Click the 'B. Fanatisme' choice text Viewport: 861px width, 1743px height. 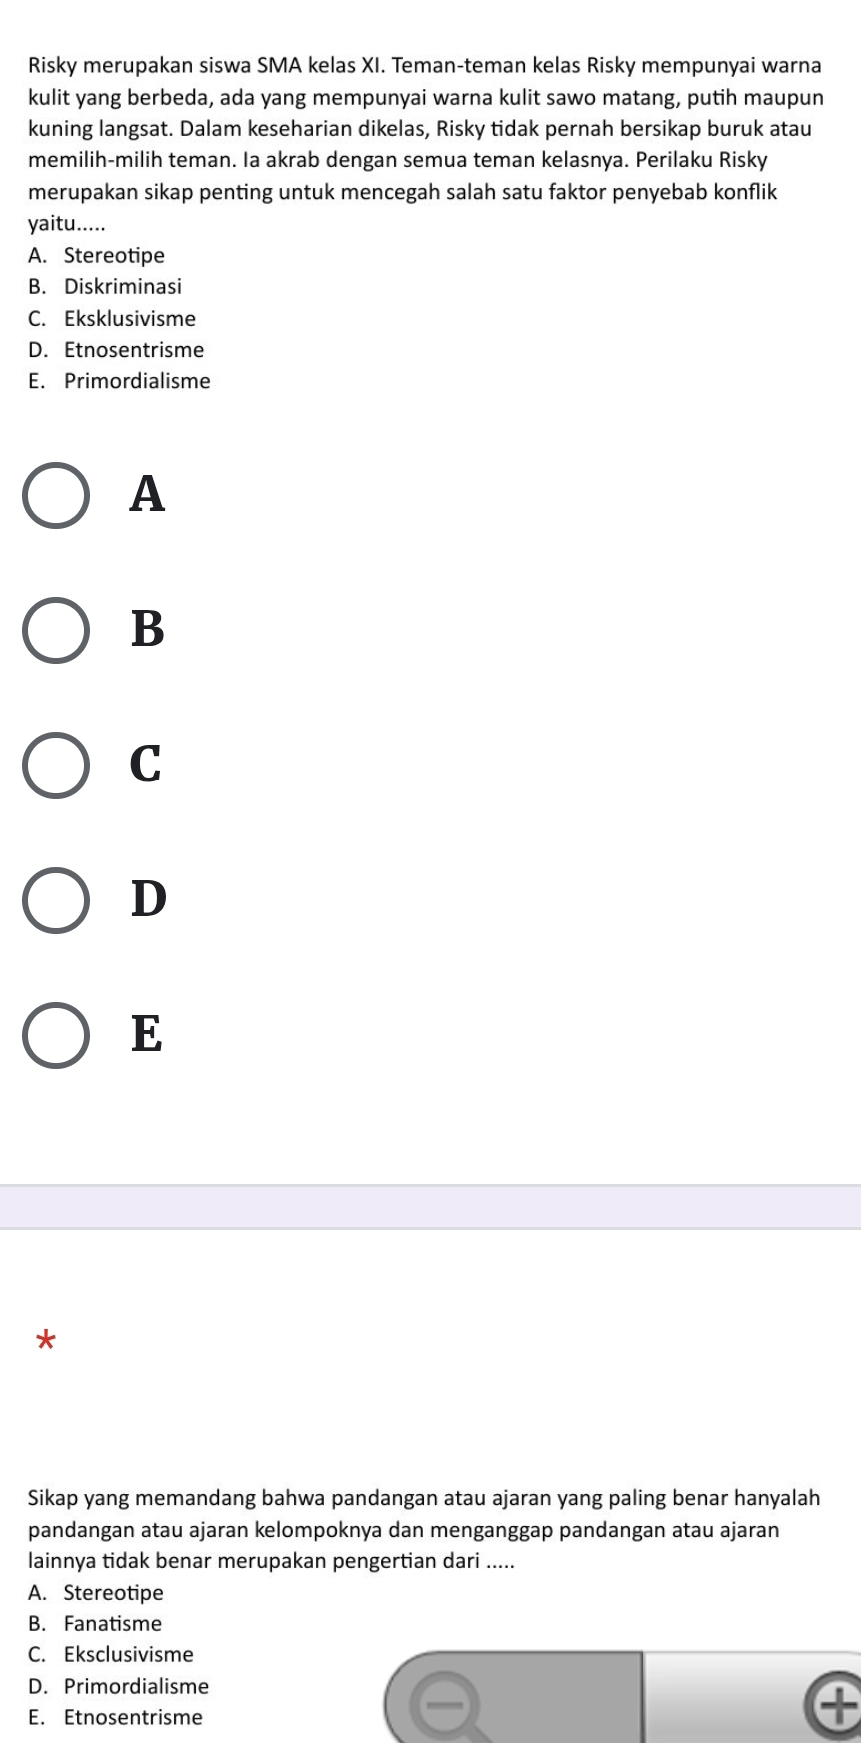(95, 1623)
